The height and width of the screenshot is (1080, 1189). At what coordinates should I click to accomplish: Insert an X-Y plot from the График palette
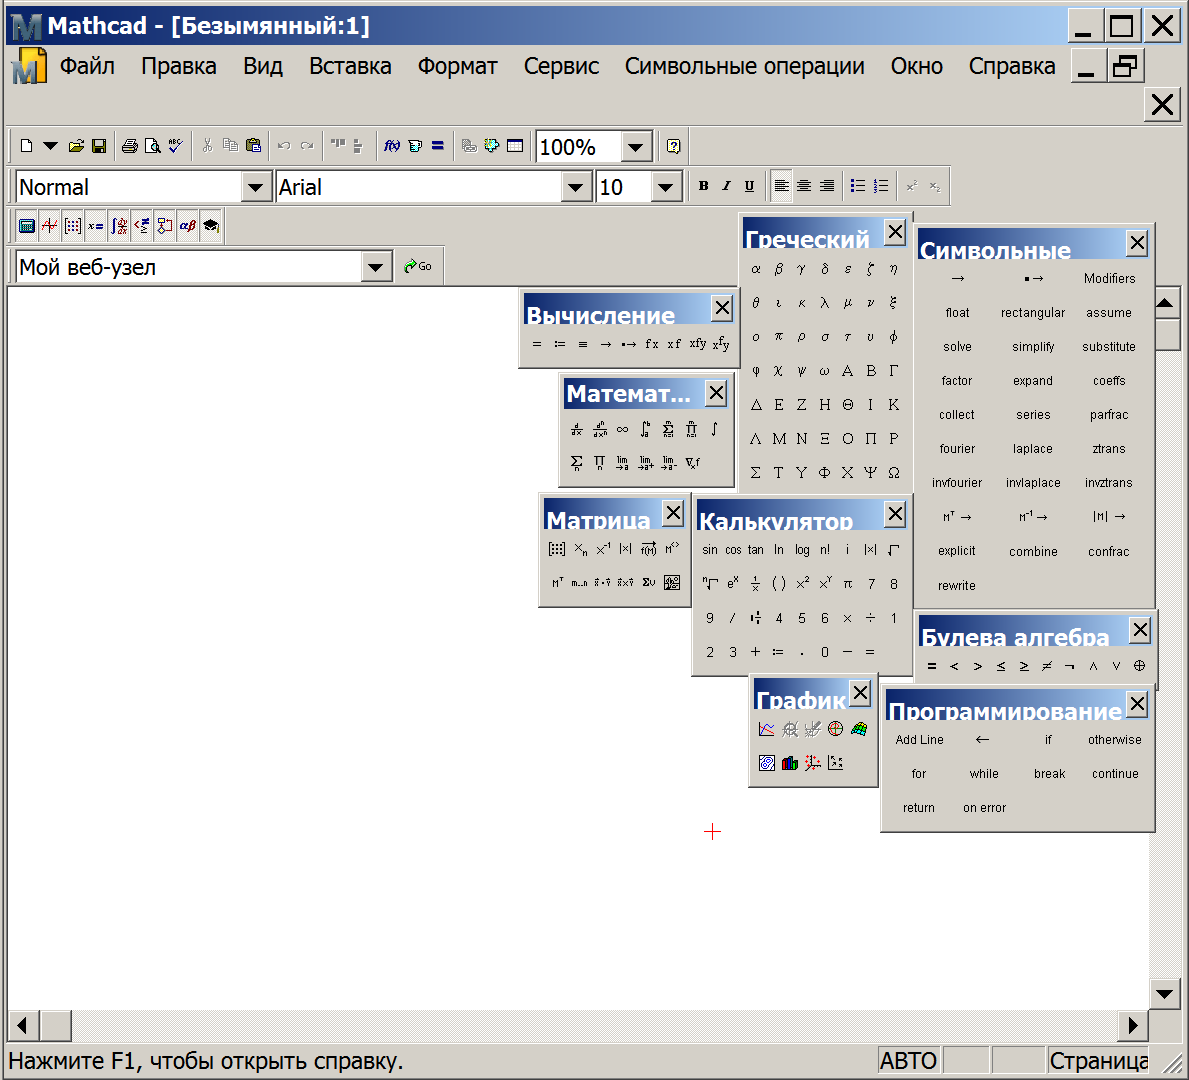click(767, 729)
